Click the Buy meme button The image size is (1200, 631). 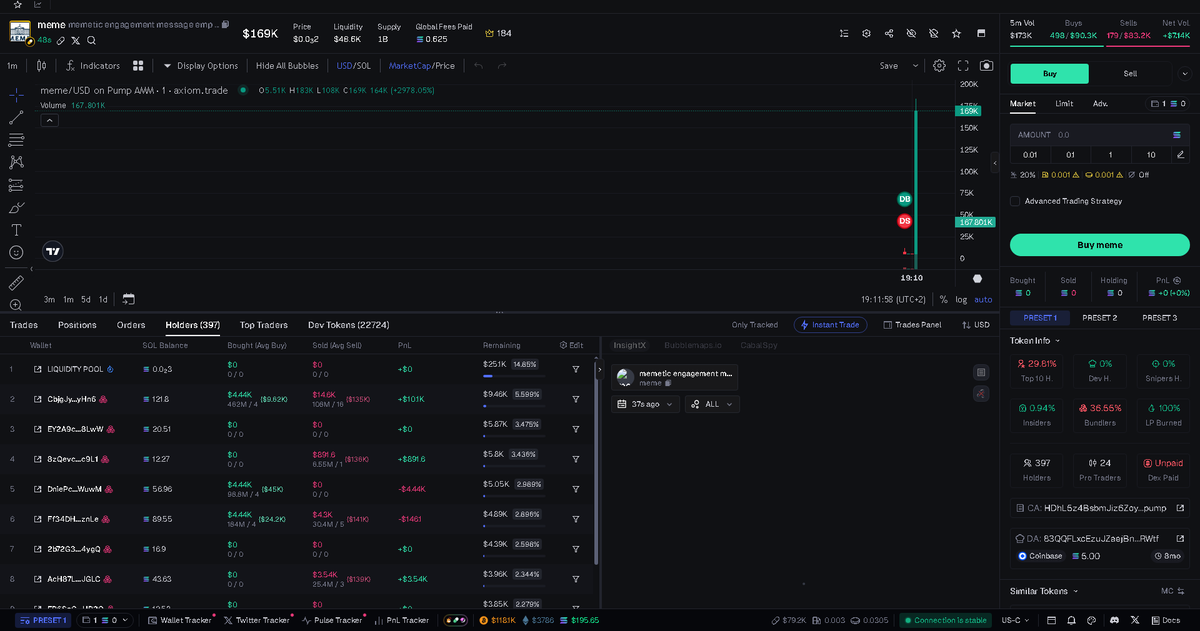(x=1099, y=245)
